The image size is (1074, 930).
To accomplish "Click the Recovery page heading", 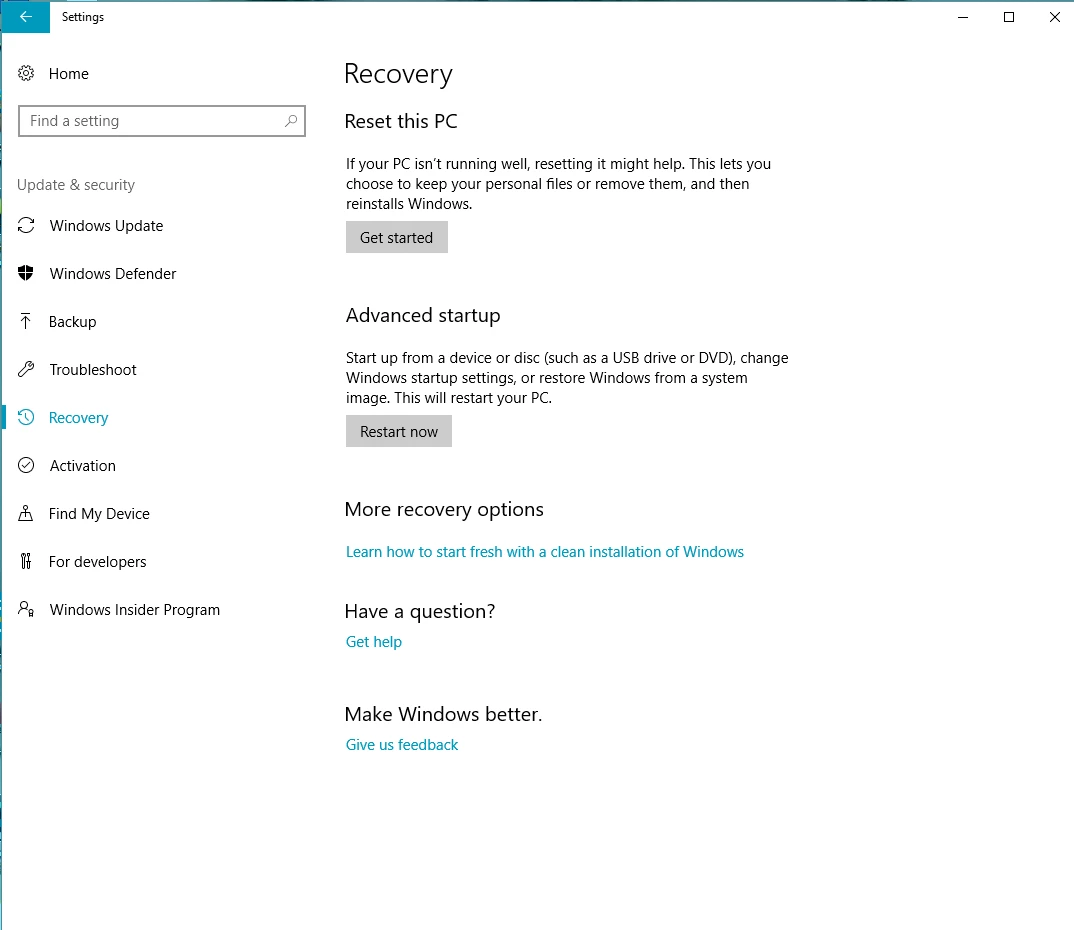I will [x=398, y=74].
